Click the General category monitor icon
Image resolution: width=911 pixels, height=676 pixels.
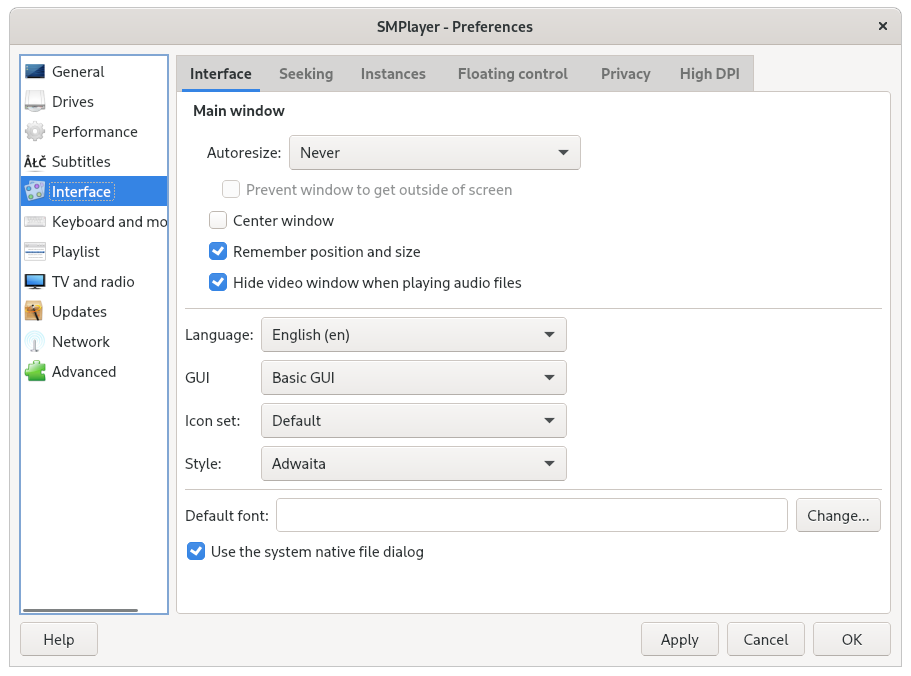[x=35, y=72]
